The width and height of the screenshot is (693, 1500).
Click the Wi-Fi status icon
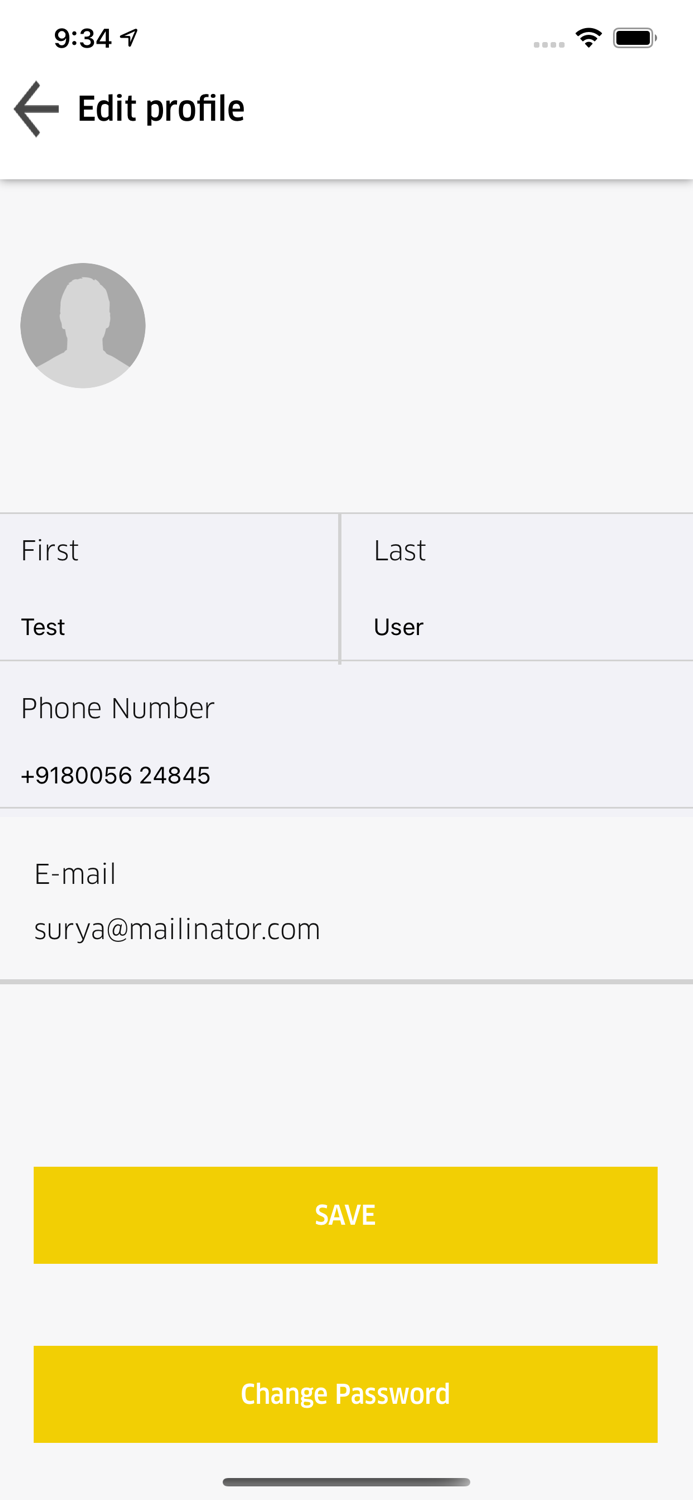[x=588, y=39]
